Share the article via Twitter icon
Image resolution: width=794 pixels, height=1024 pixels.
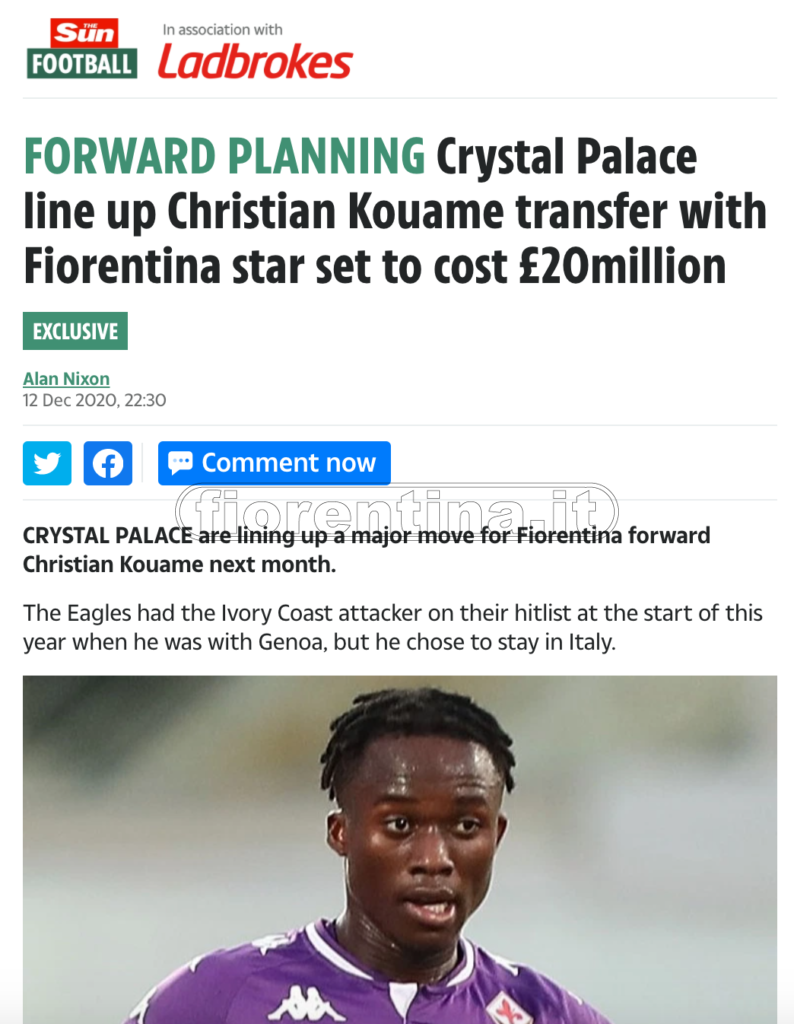47,463
